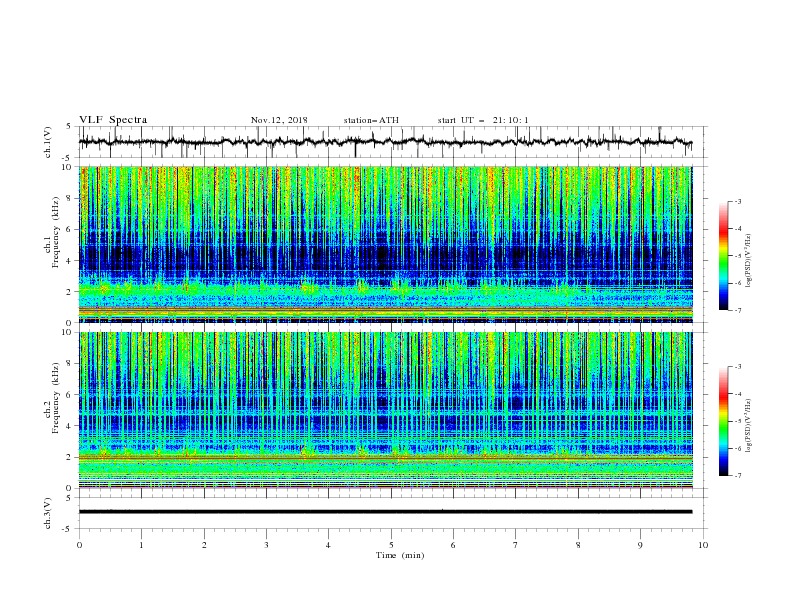Click time axis tick label "1"

click(x=141, y=545)
